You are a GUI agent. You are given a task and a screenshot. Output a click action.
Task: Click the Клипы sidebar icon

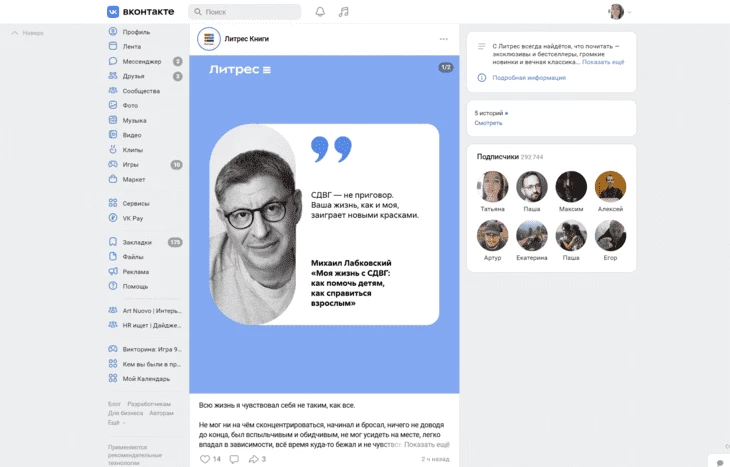click(x=113, y=149)
